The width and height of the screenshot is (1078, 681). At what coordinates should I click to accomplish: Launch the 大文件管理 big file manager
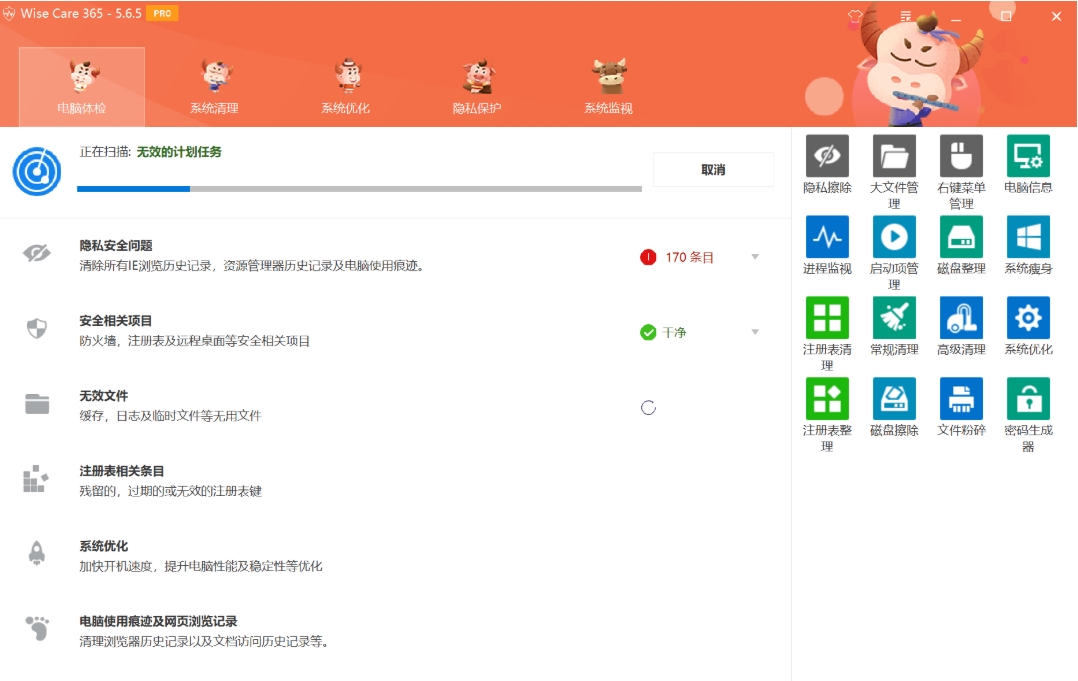(x=894, y=156)
